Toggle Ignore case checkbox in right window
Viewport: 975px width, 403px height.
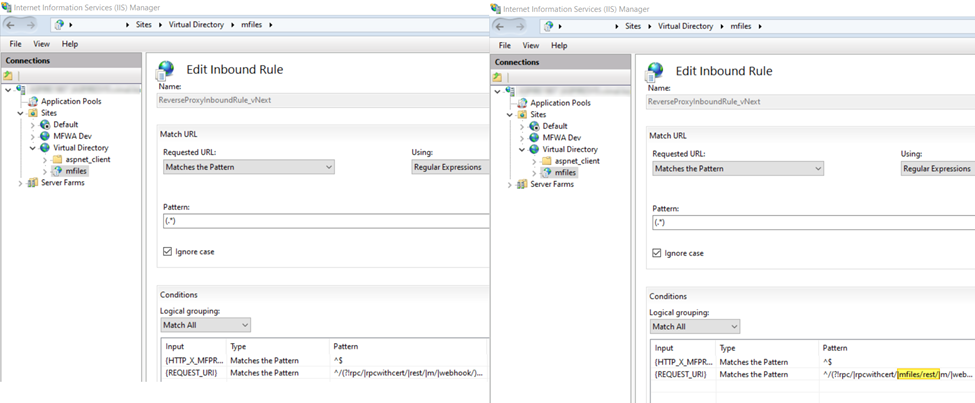tap(656, 254)
